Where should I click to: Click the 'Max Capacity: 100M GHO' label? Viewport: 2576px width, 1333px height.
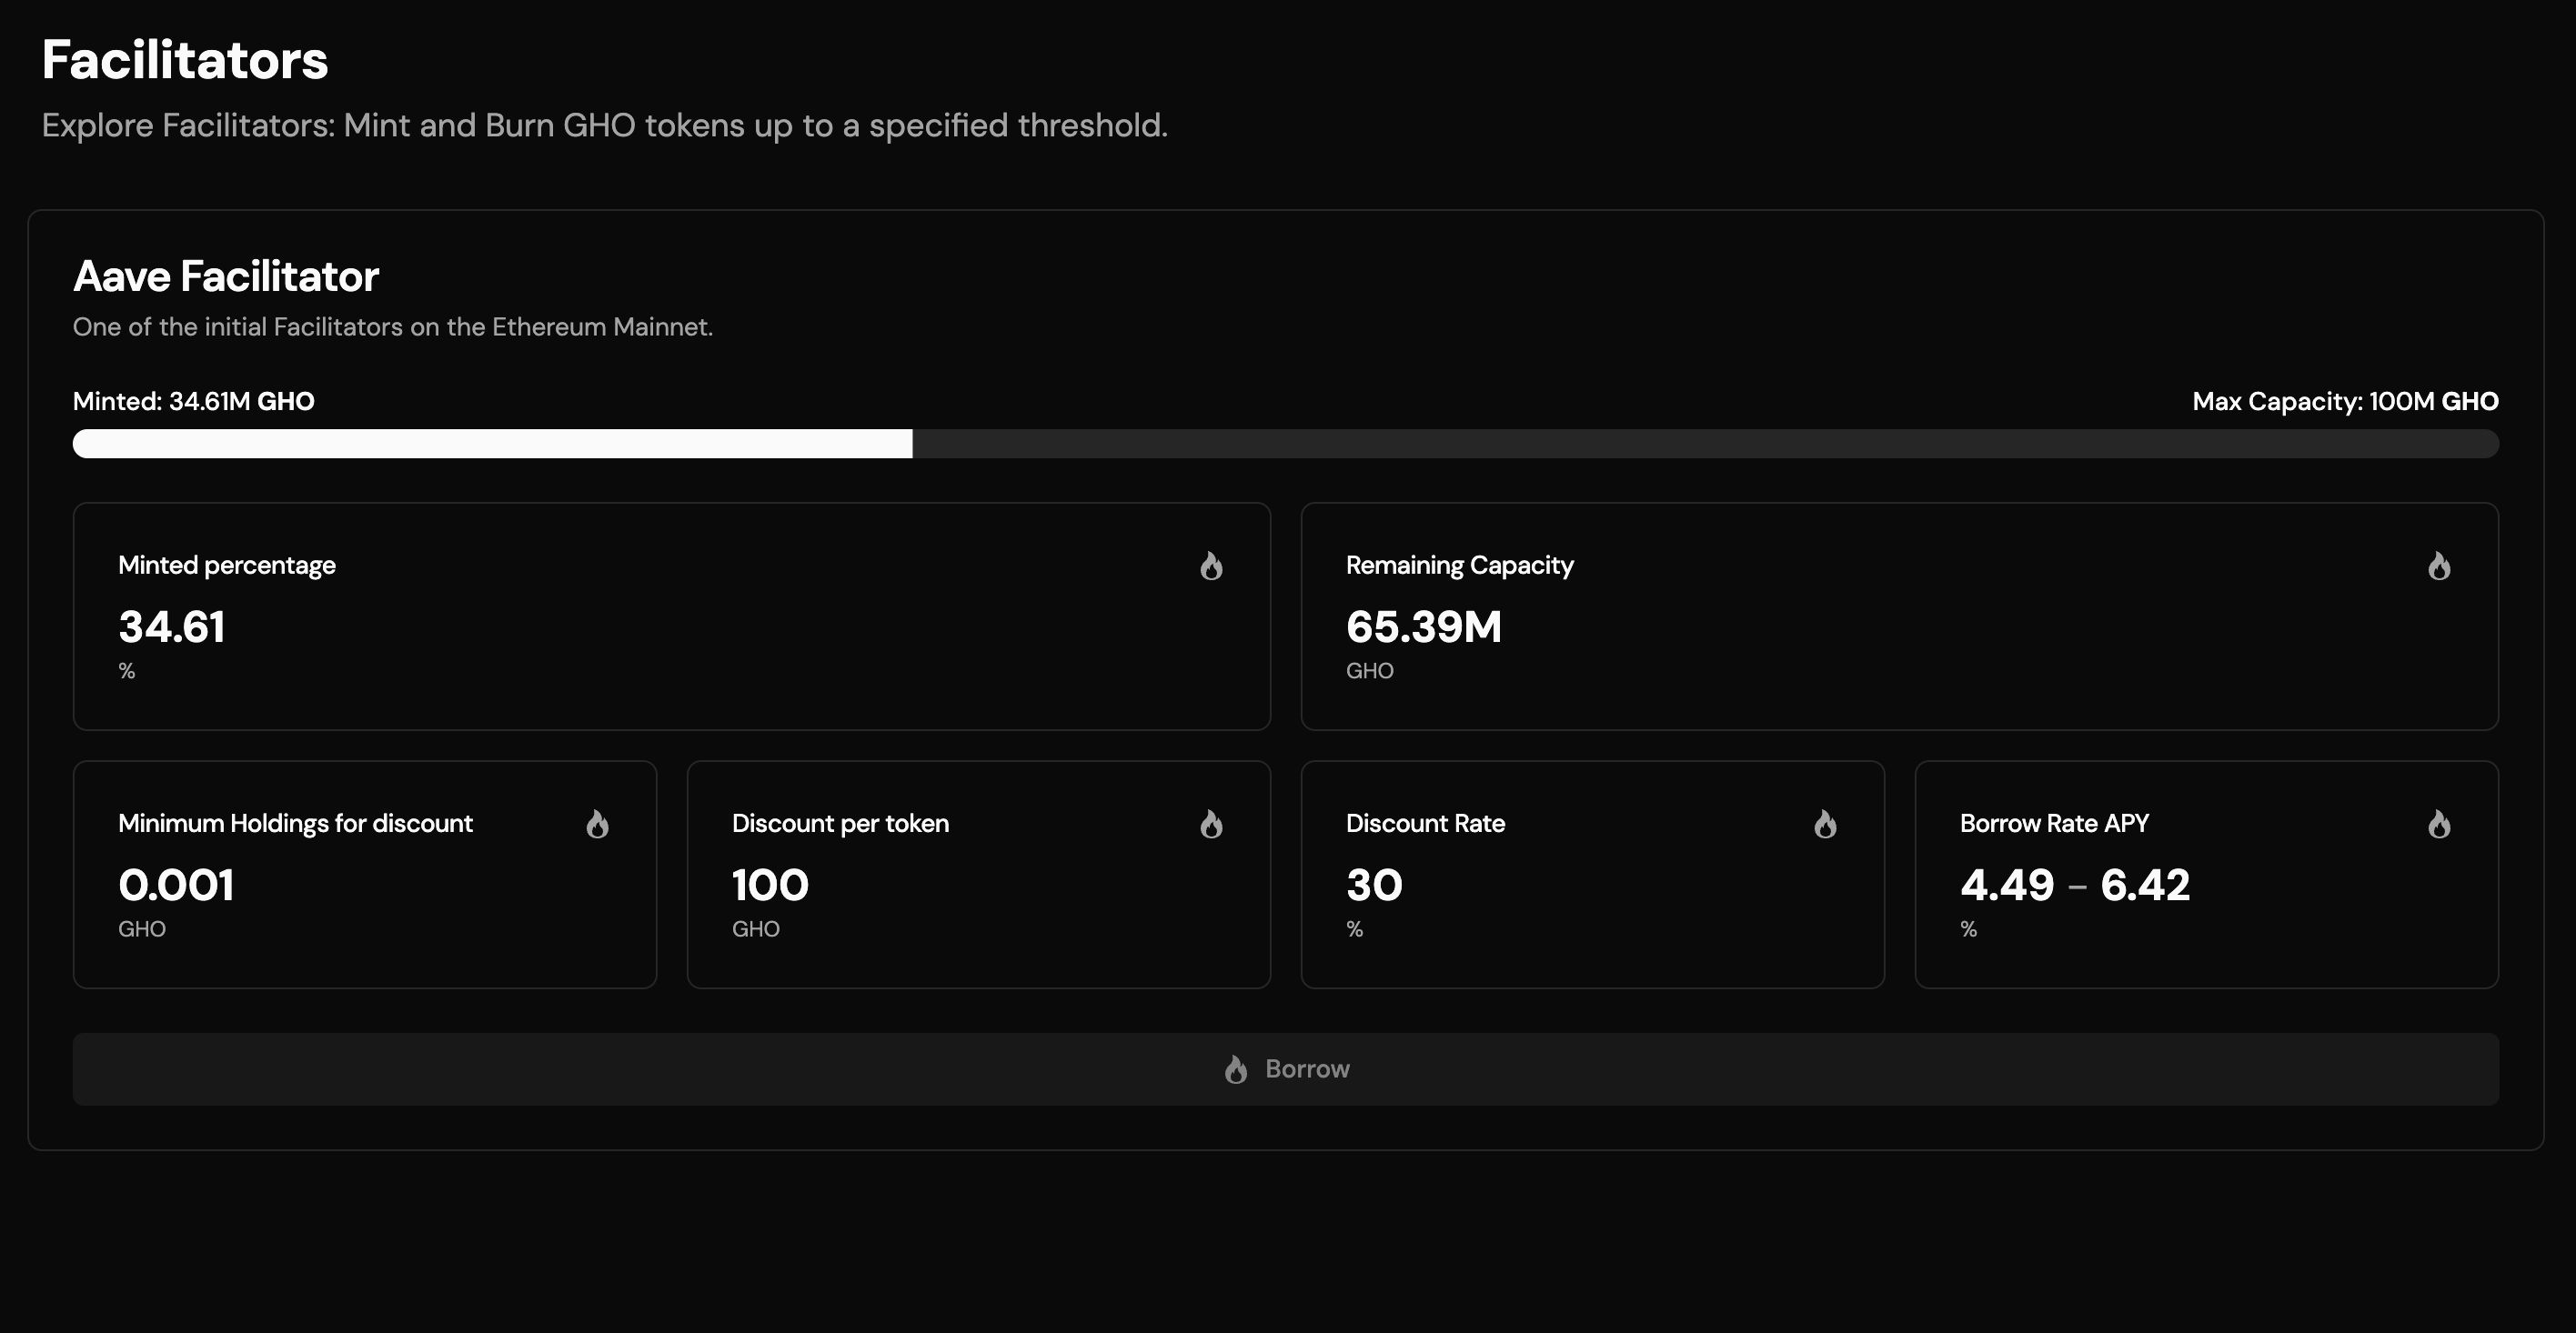2345,401
